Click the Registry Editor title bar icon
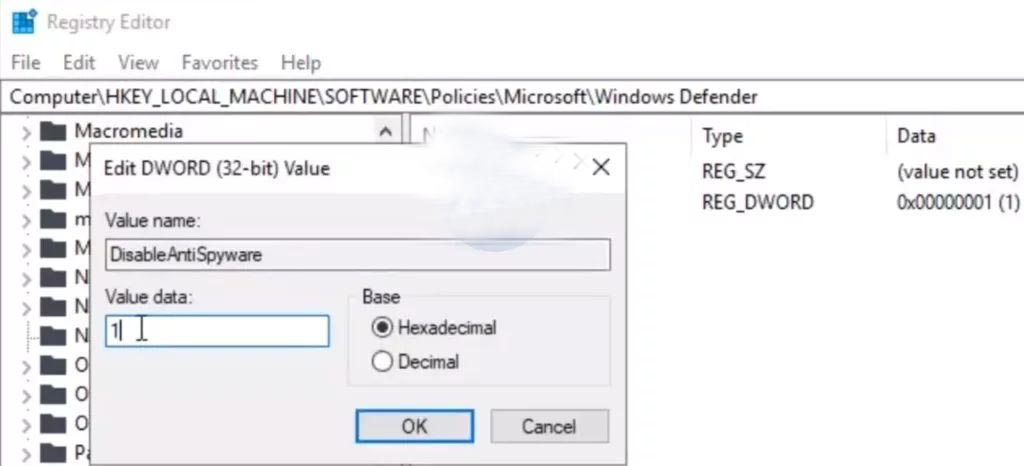Screen dimensions: 1024x466 [24, 22]
